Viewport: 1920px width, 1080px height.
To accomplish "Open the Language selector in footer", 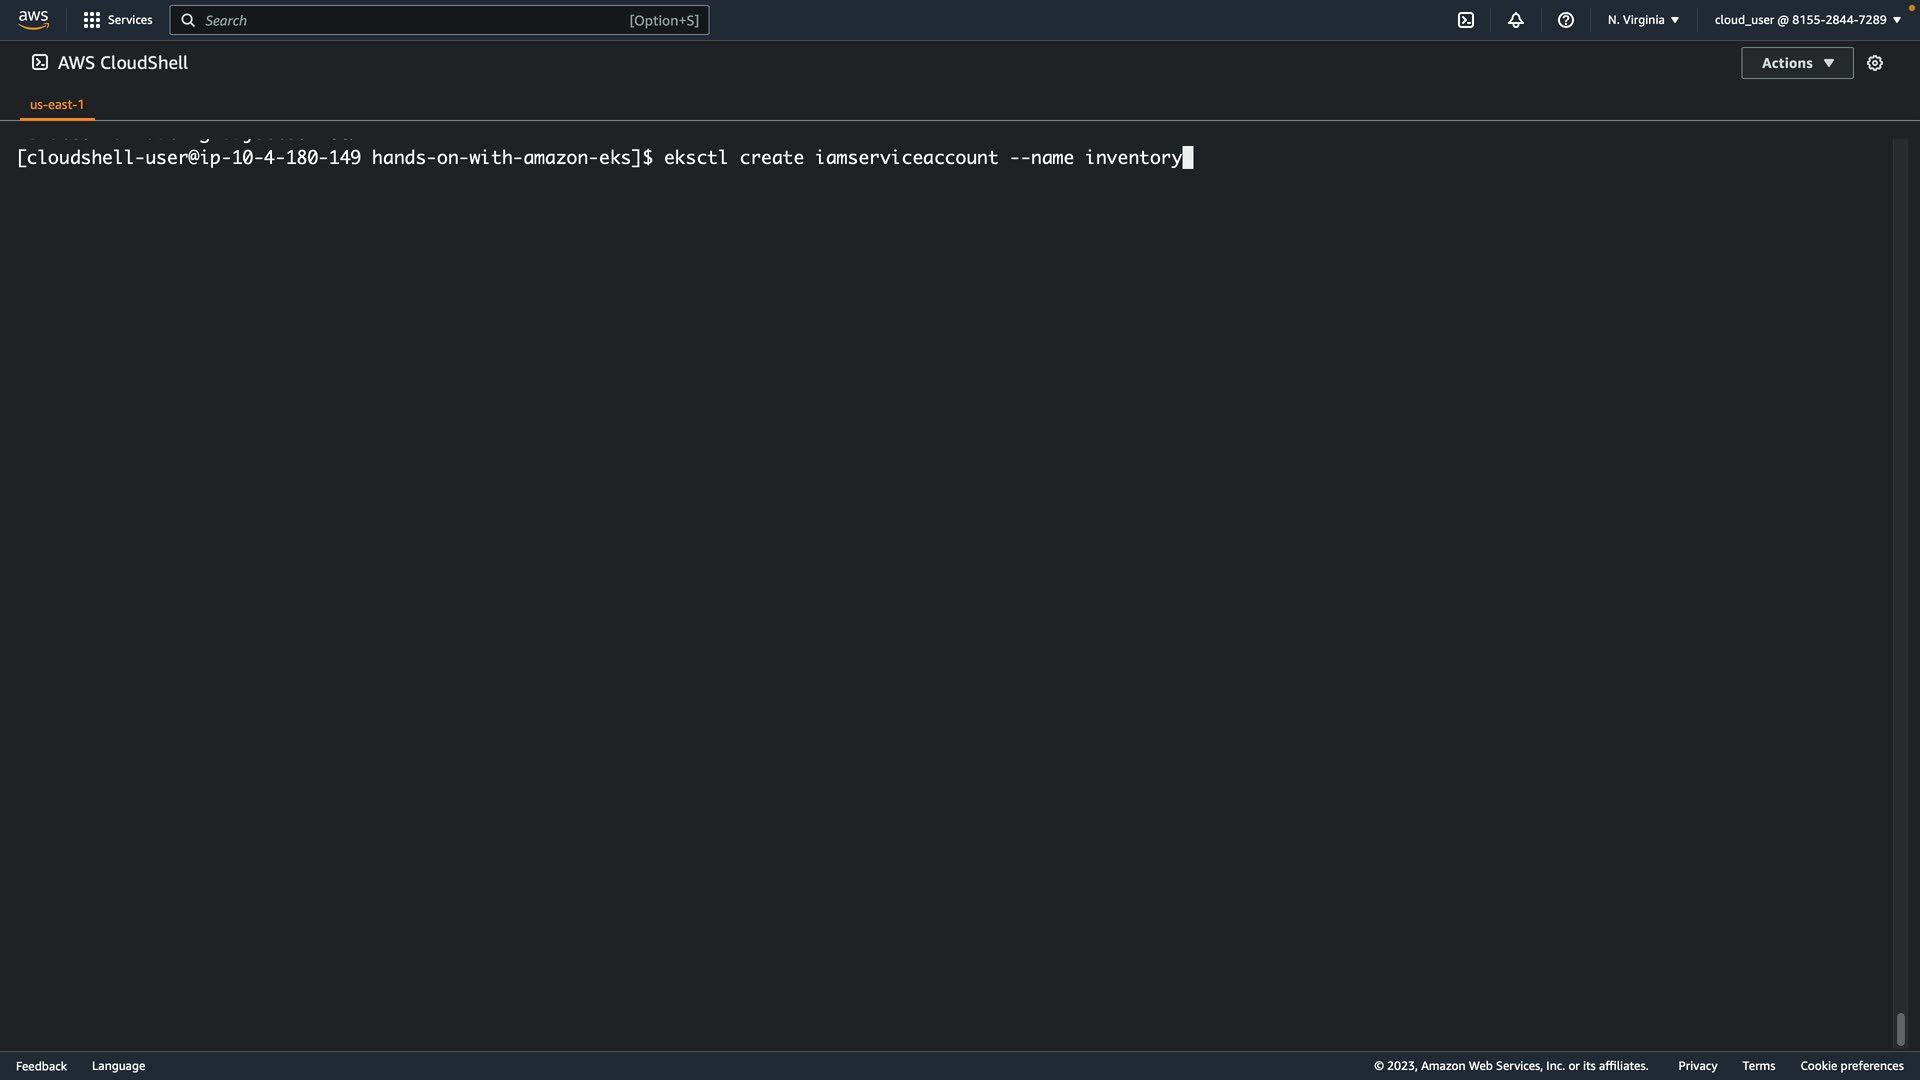I will pyautogui.click(x=118, y=1066).
